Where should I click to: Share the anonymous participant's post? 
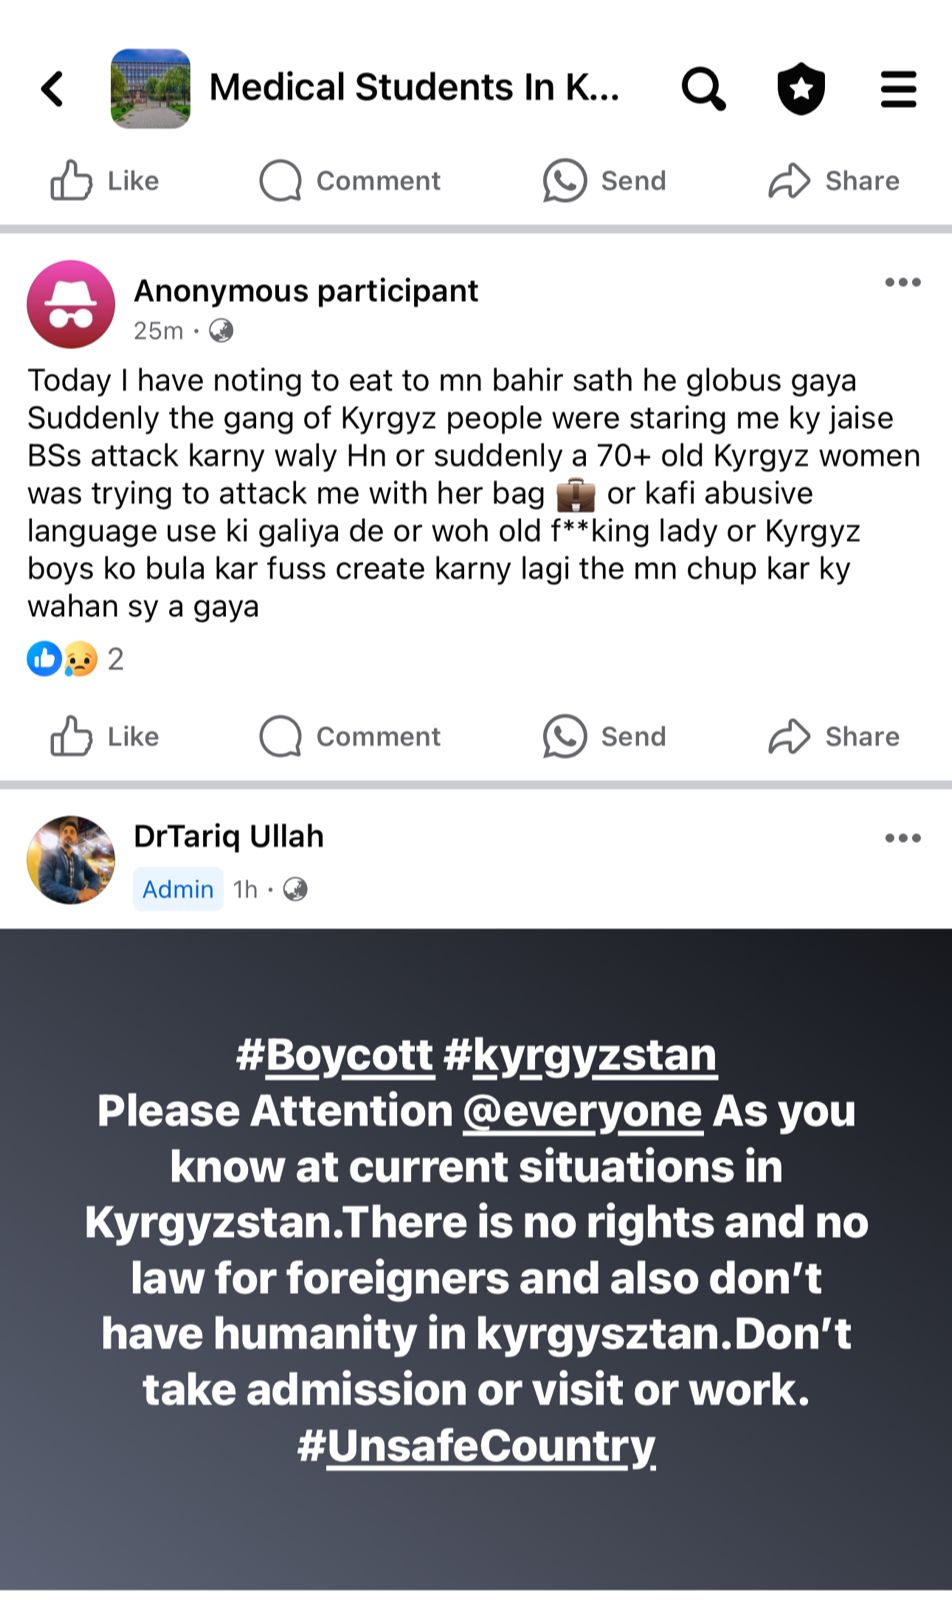pyautogui.click(x=834, y=737)
